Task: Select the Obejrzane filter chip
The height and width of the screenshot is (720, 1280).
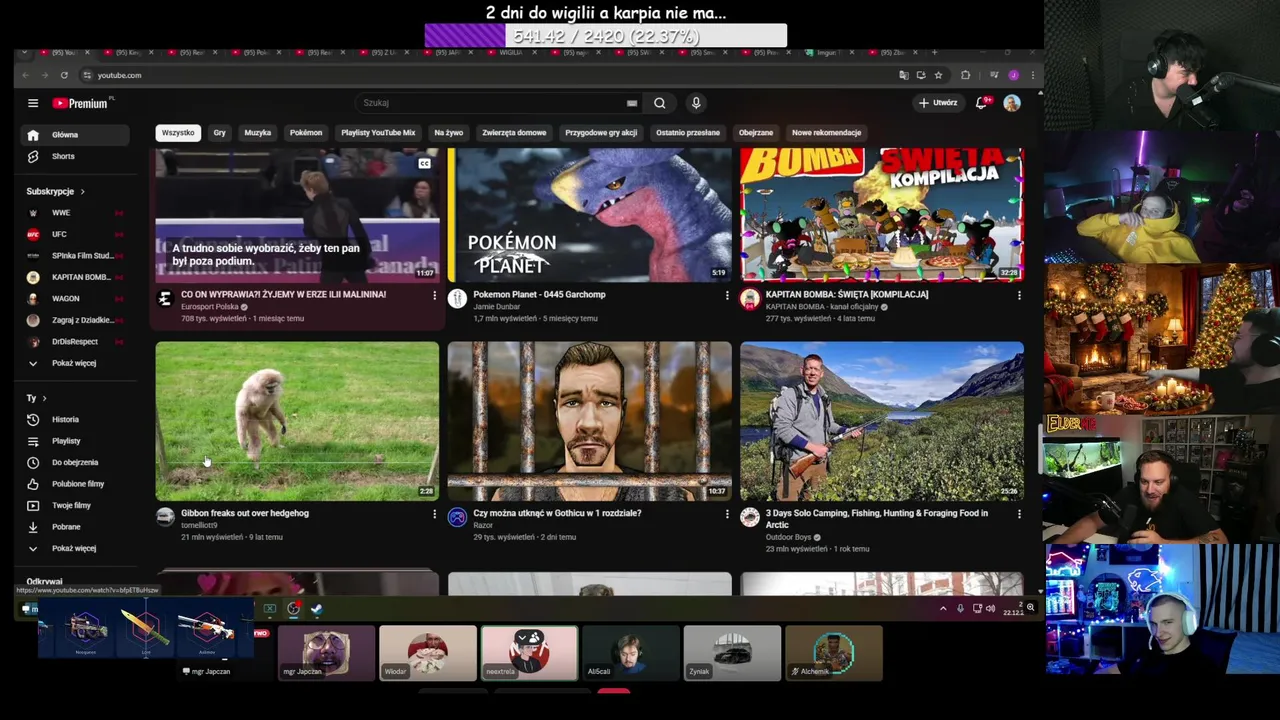Action: [756, 132]
